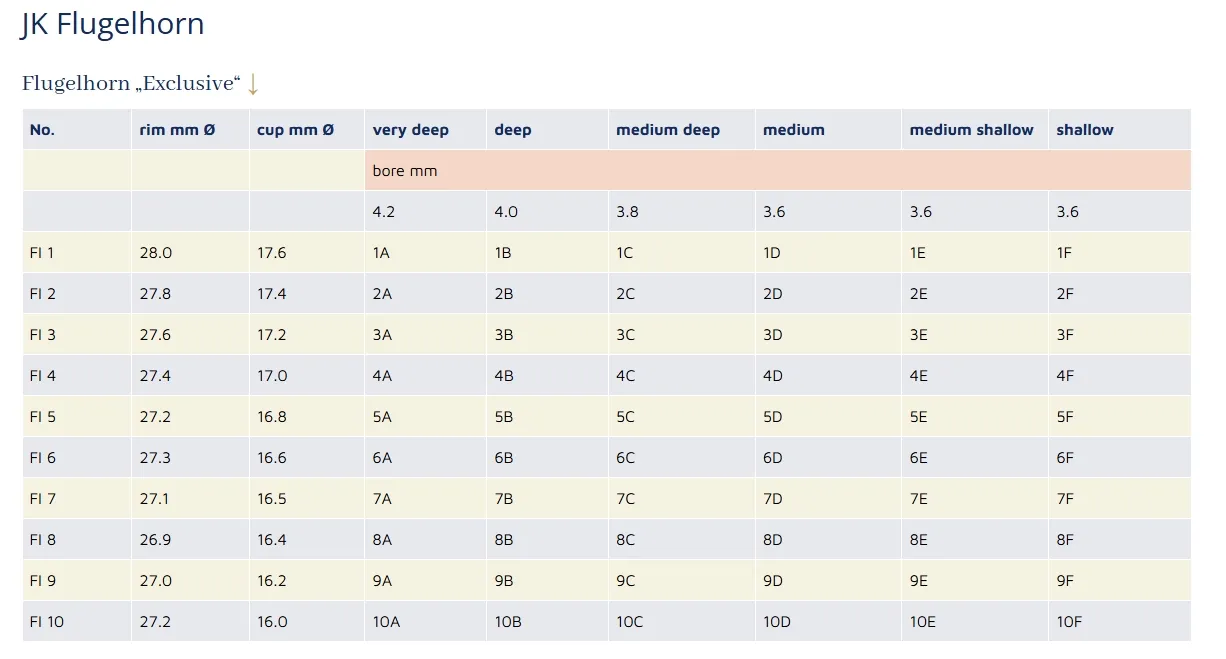Click the 'cup mm Ø' column header
This screenshot has width=1226, height=659.
pos(295,130)
